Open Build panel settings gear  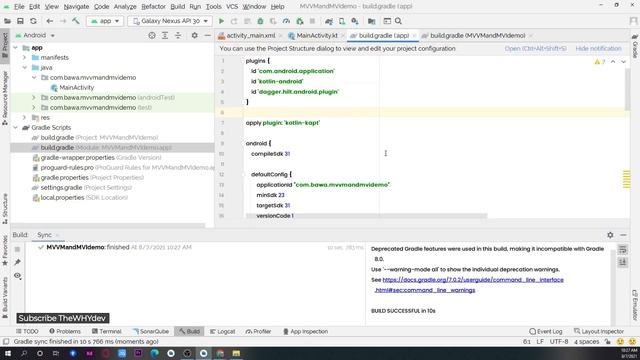[610, 235]
